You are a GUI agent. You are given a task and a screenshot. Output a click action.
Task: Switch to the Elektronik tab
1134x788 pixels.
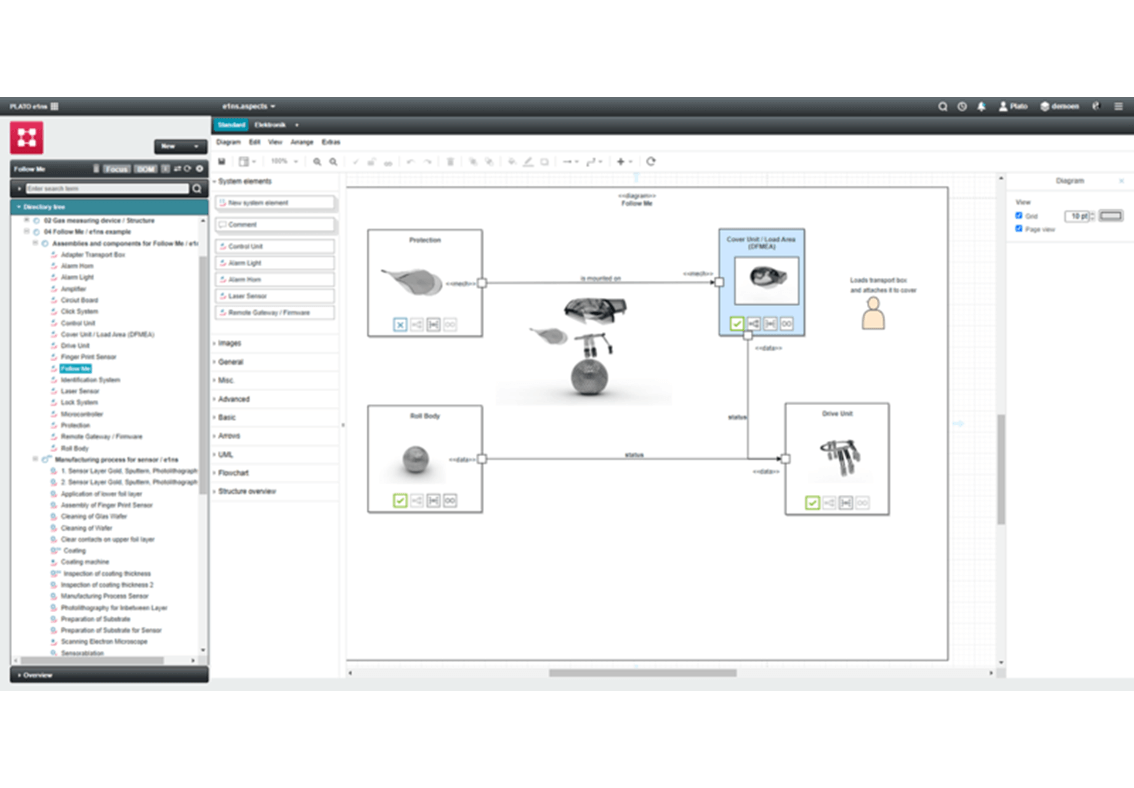pos(270,125)
